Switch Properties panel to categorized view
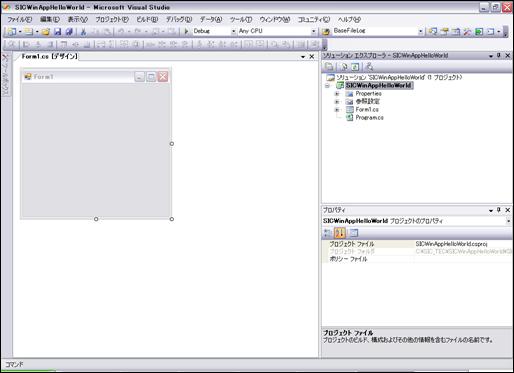514x373 pixels. coord(328,233)
